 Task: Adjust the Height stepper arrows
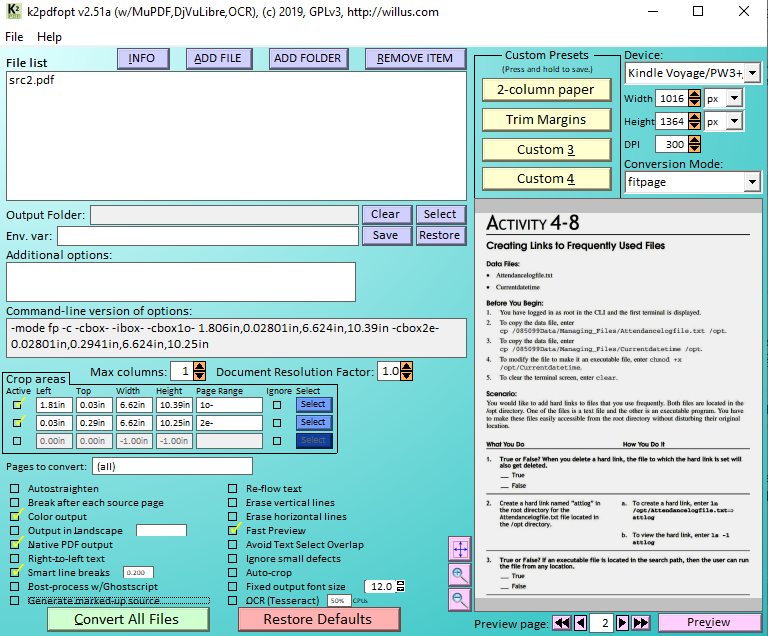click(x=694, y=121)
